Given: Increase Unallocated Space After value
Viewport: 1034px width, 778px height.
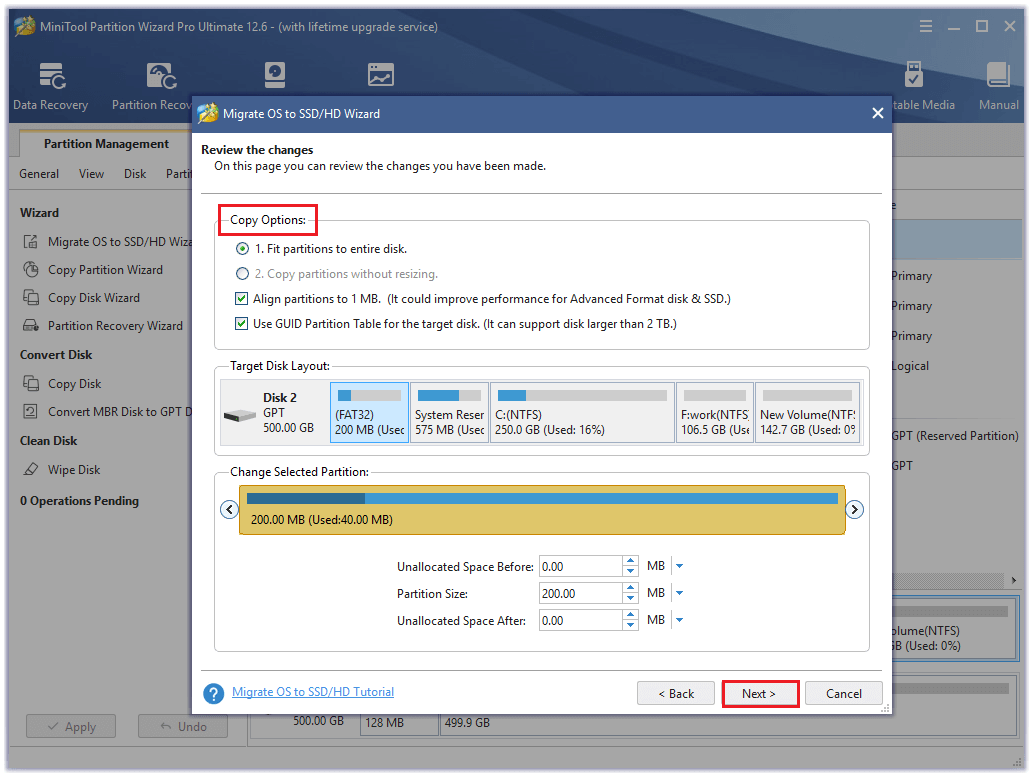Looking at the screenshot, I should click(630, 616).
